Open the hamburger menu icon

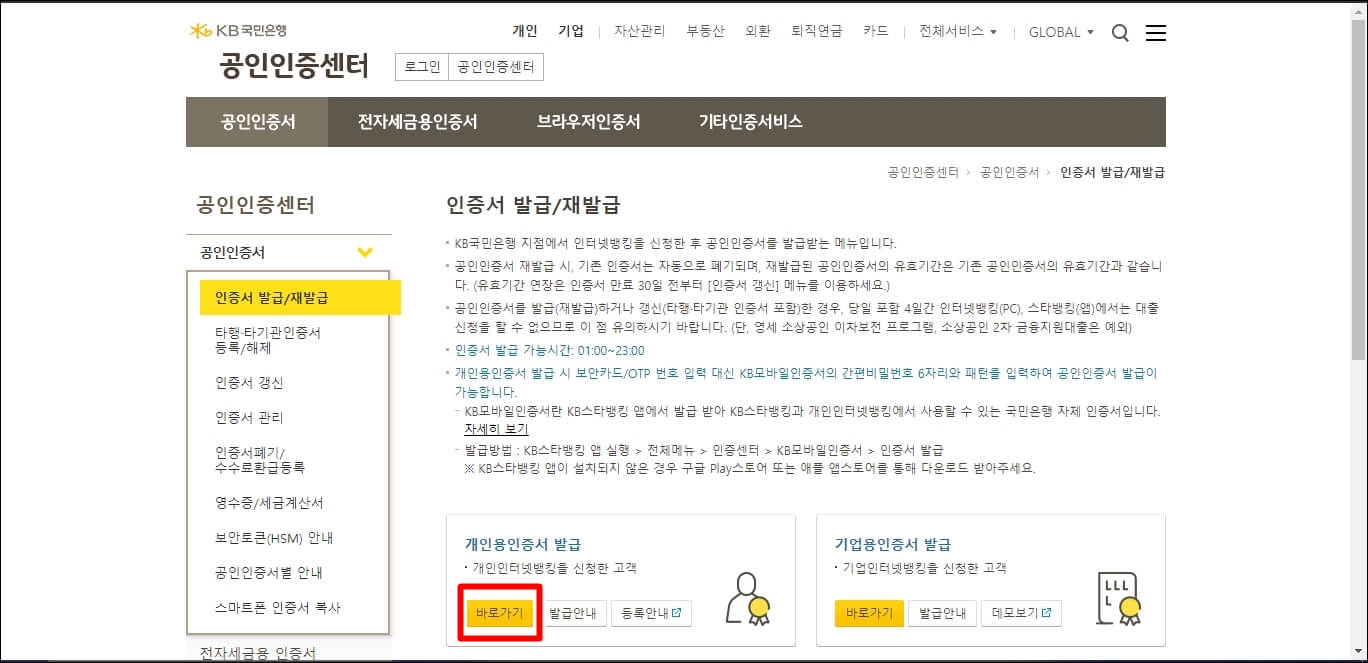[1156, 33]
